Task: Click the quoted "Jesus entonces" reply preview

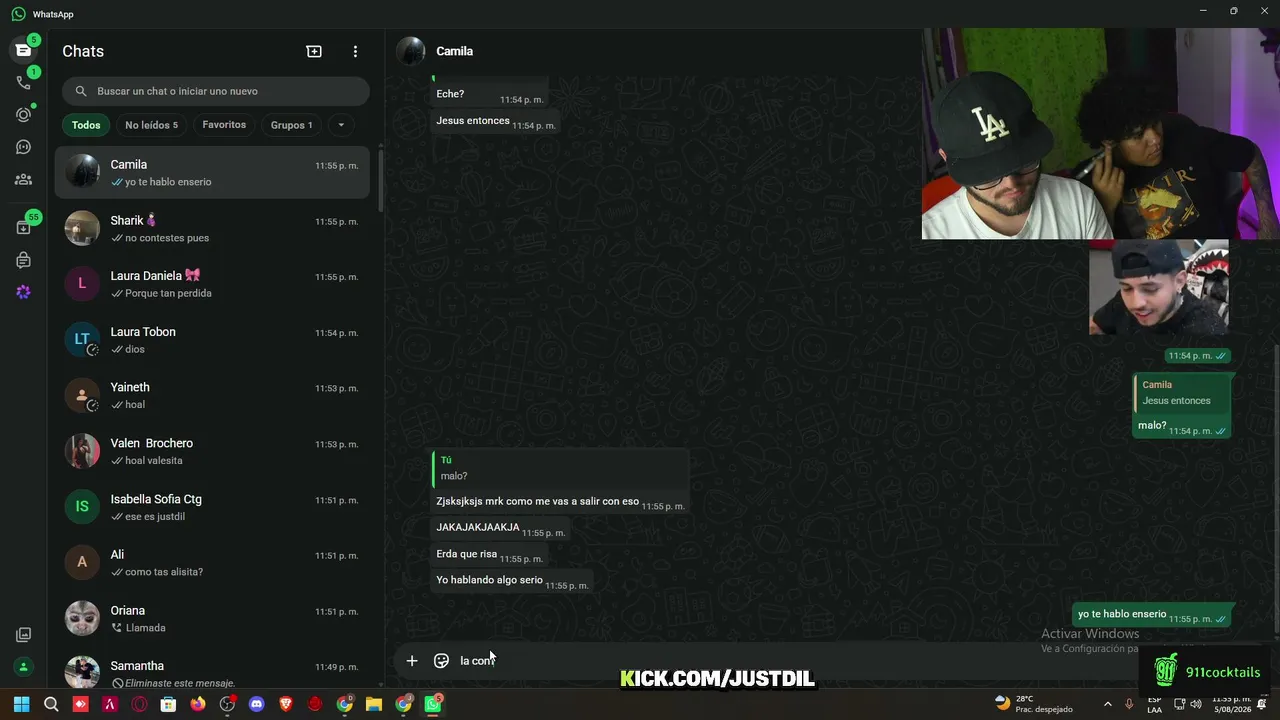Action: [1181, 393]
